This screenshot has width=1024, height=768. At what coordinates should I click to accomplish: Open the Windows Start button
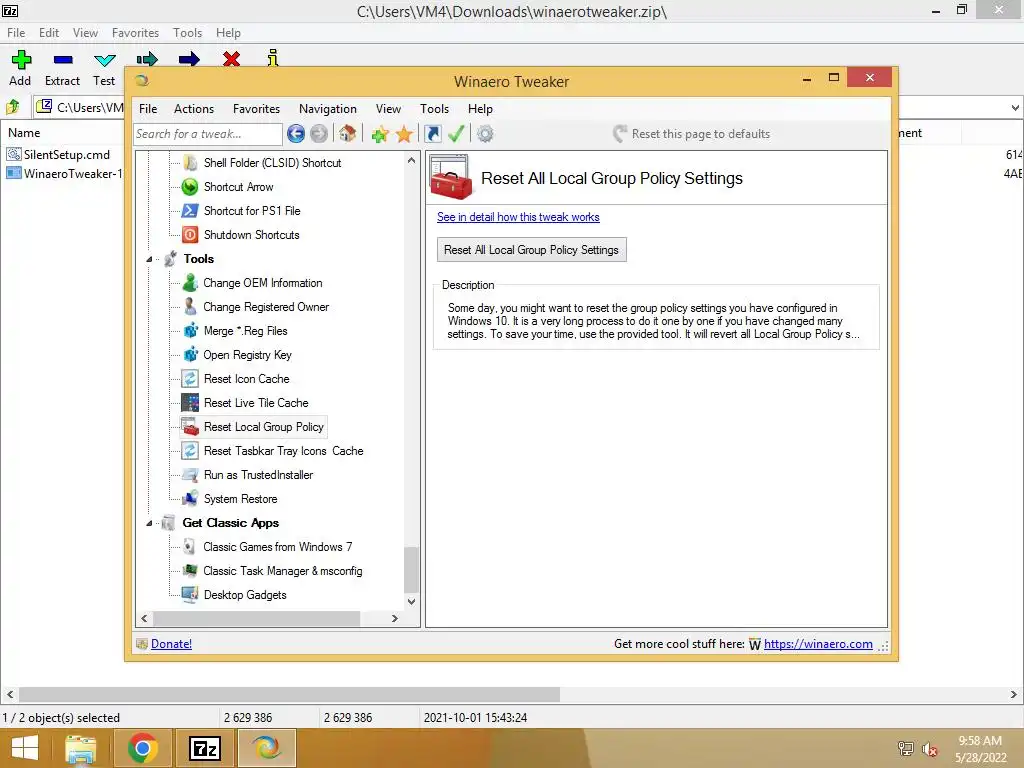[25, 748]
